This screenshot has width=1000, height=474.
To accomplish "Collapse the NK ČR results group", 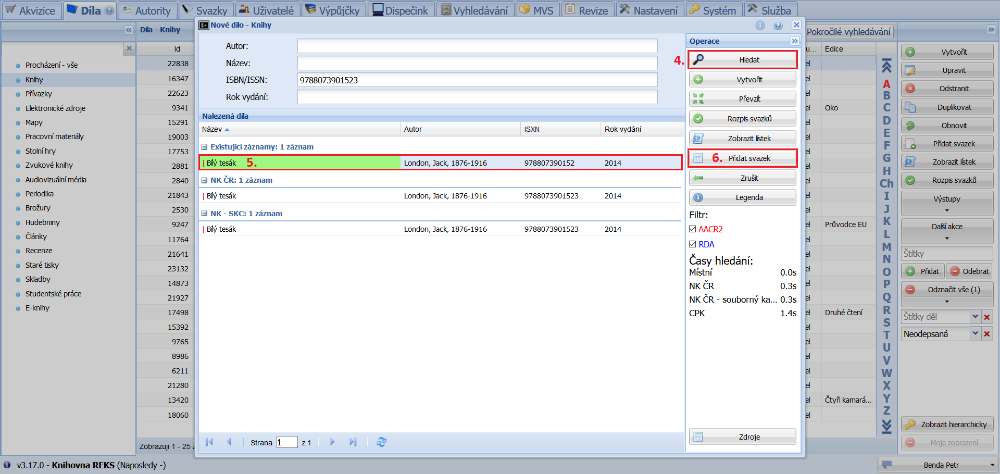I will pos(205,180).
